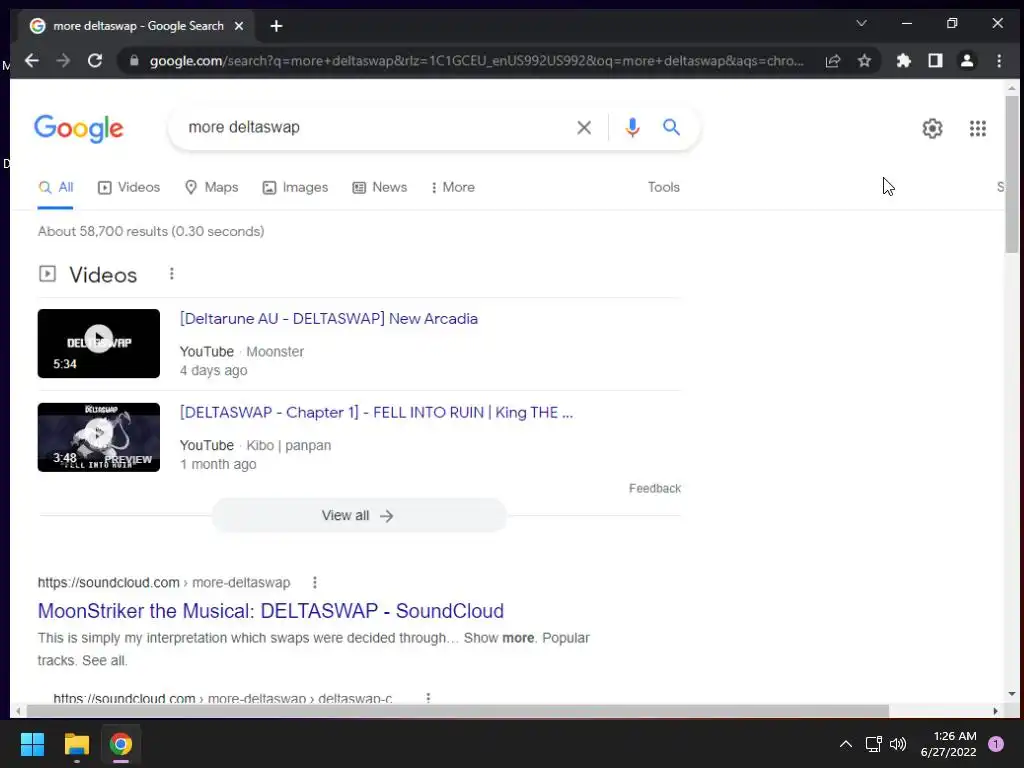This screenshot has height=768, width=1024.
Task: Open the Windows Start menu
Action: [32, 744]
